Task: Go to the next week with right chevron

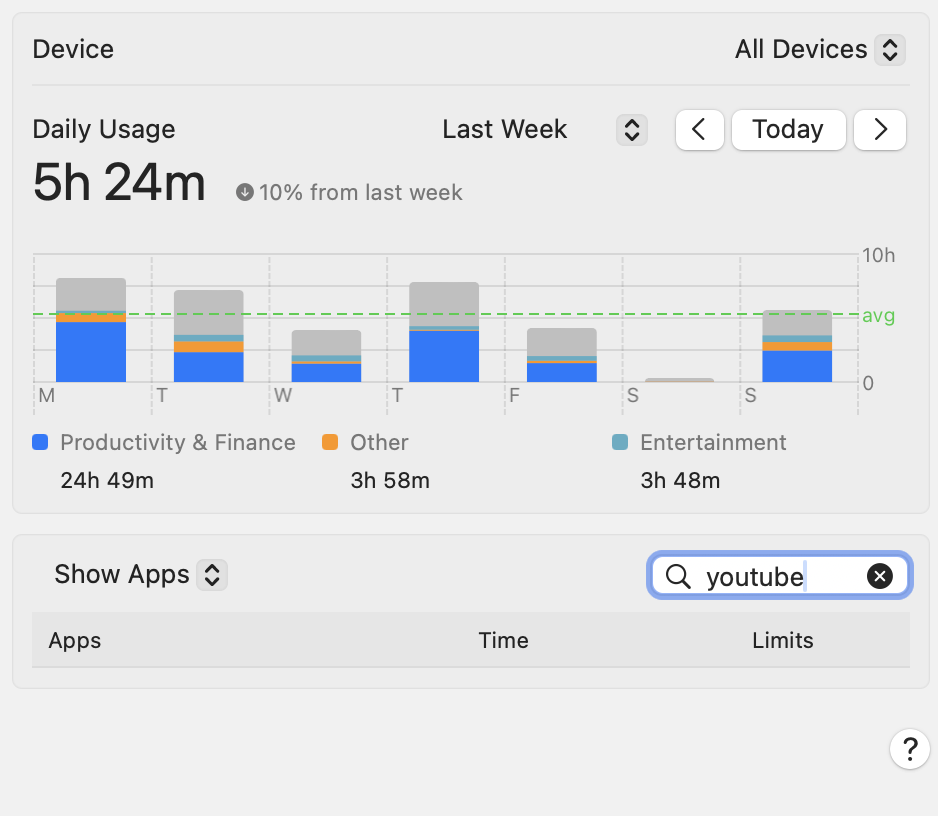Action: tap(880, 130)
